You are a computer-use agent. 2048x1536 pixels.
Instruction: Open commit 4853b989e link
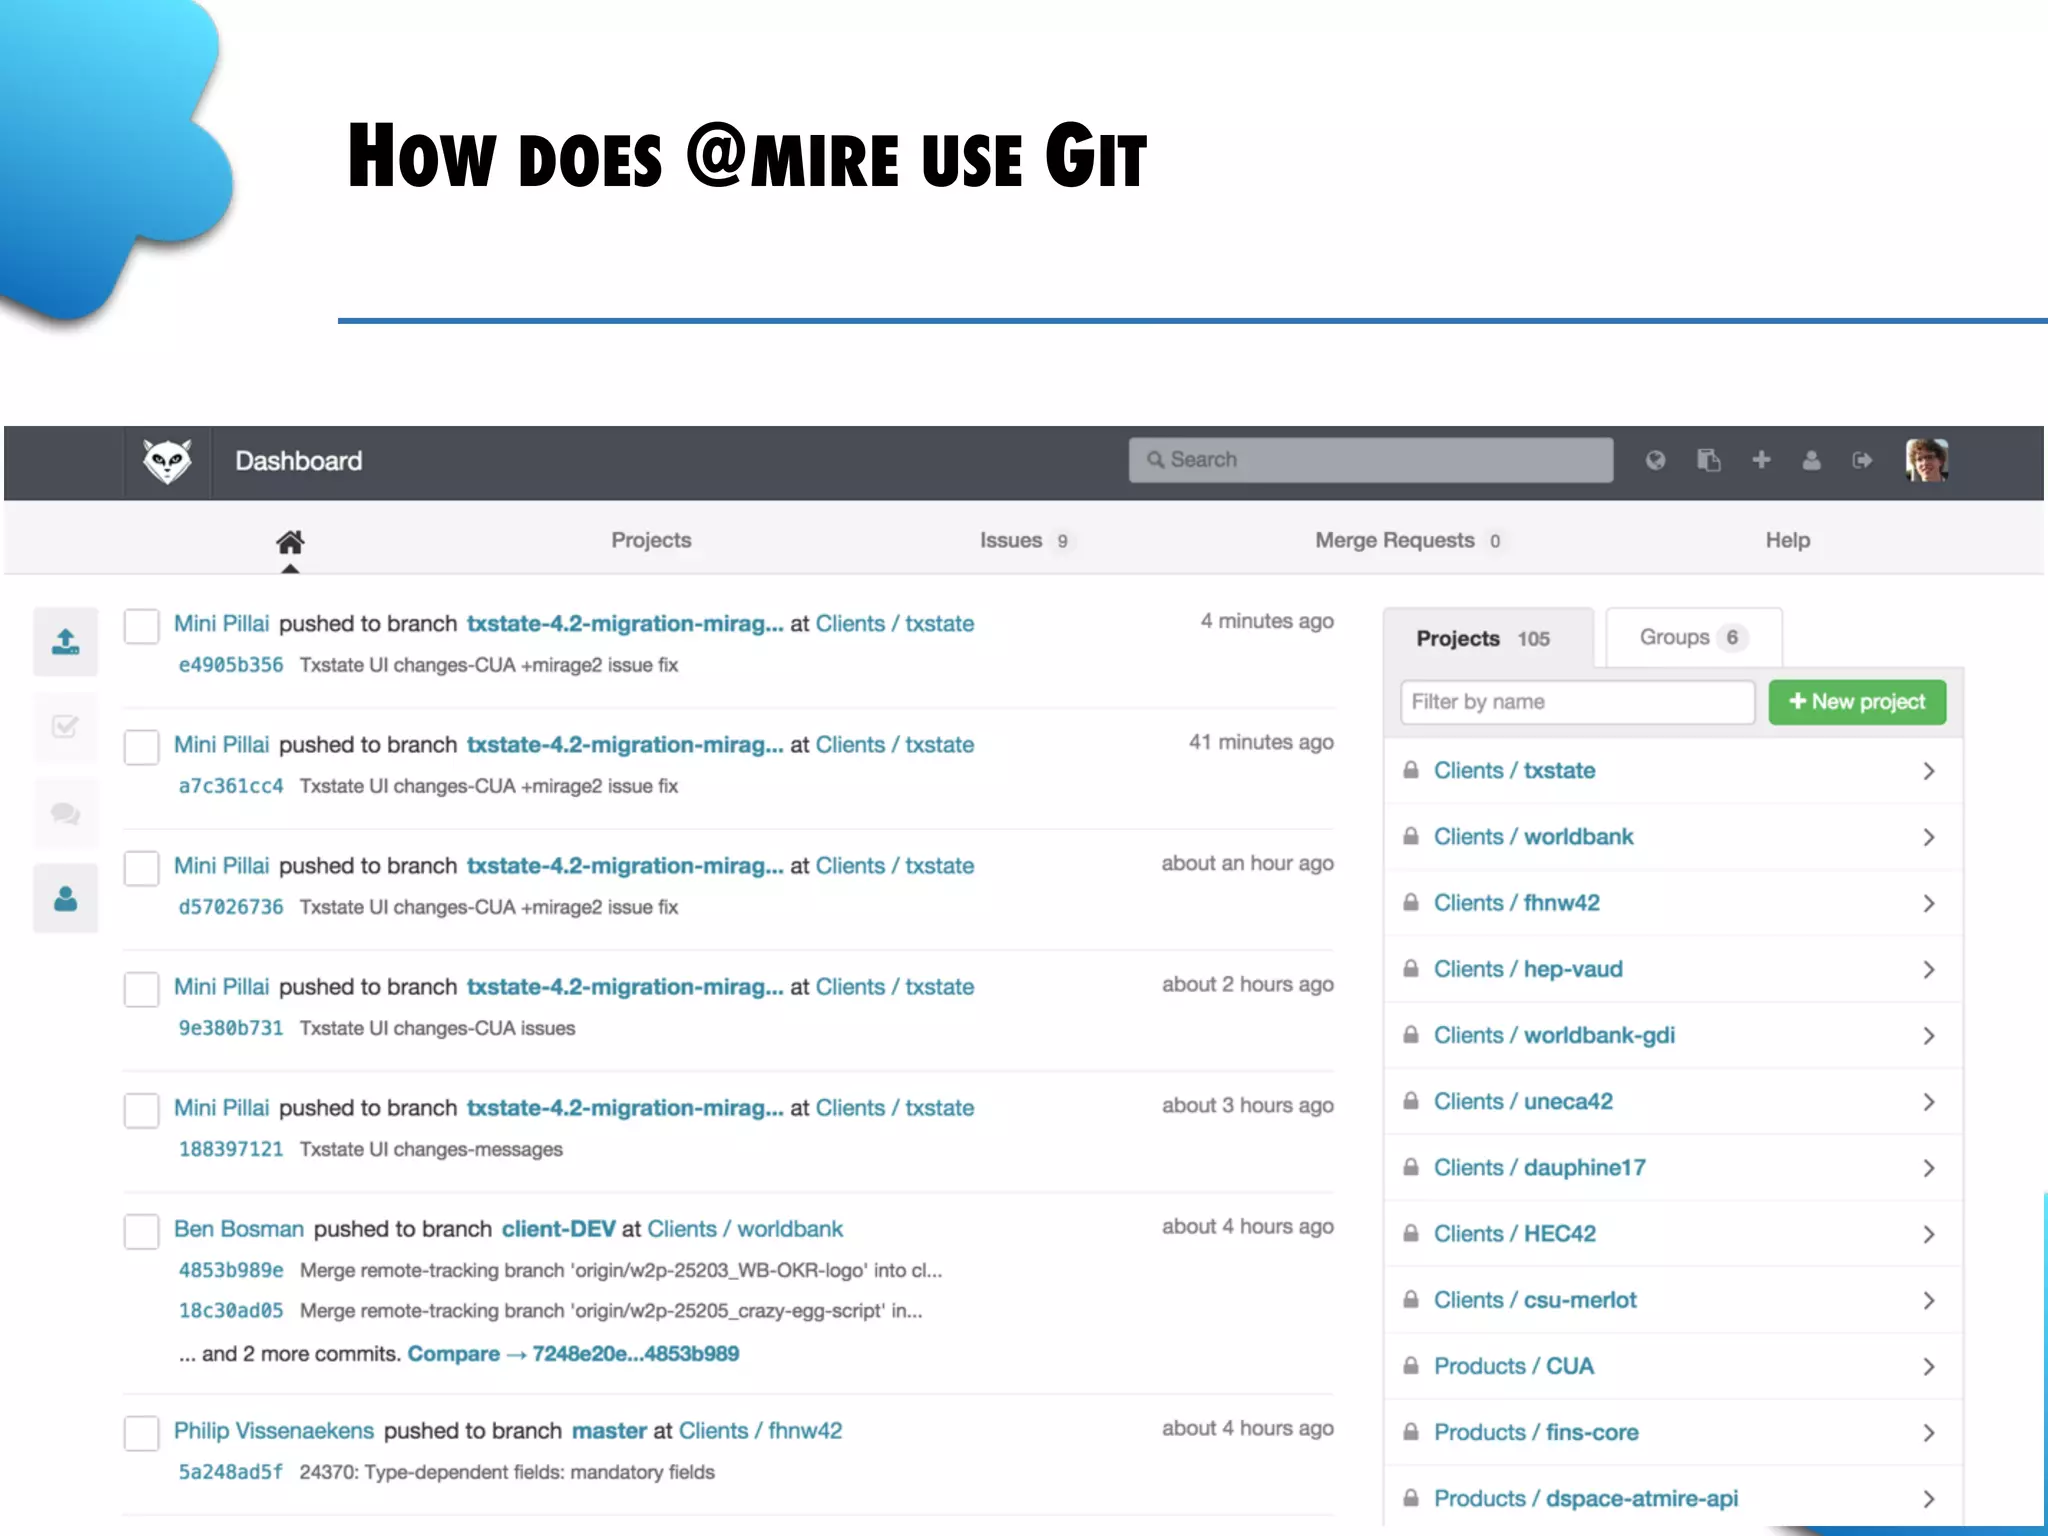click(231, 1270)
